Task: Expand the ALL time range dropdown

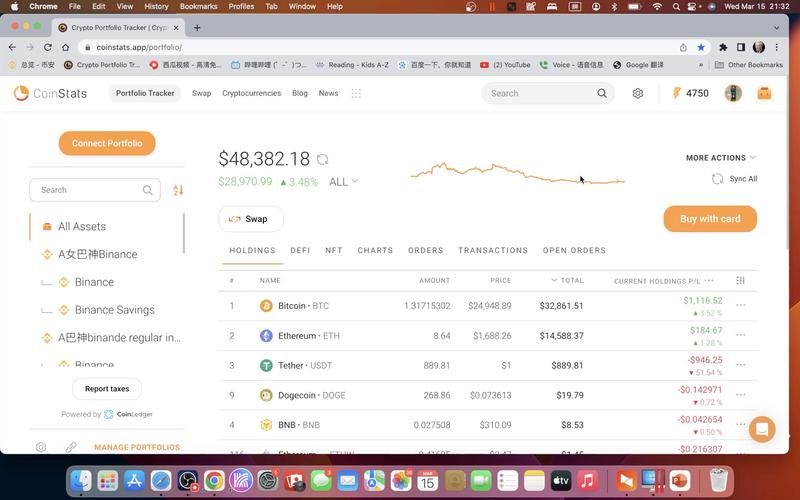Action: 343,182
